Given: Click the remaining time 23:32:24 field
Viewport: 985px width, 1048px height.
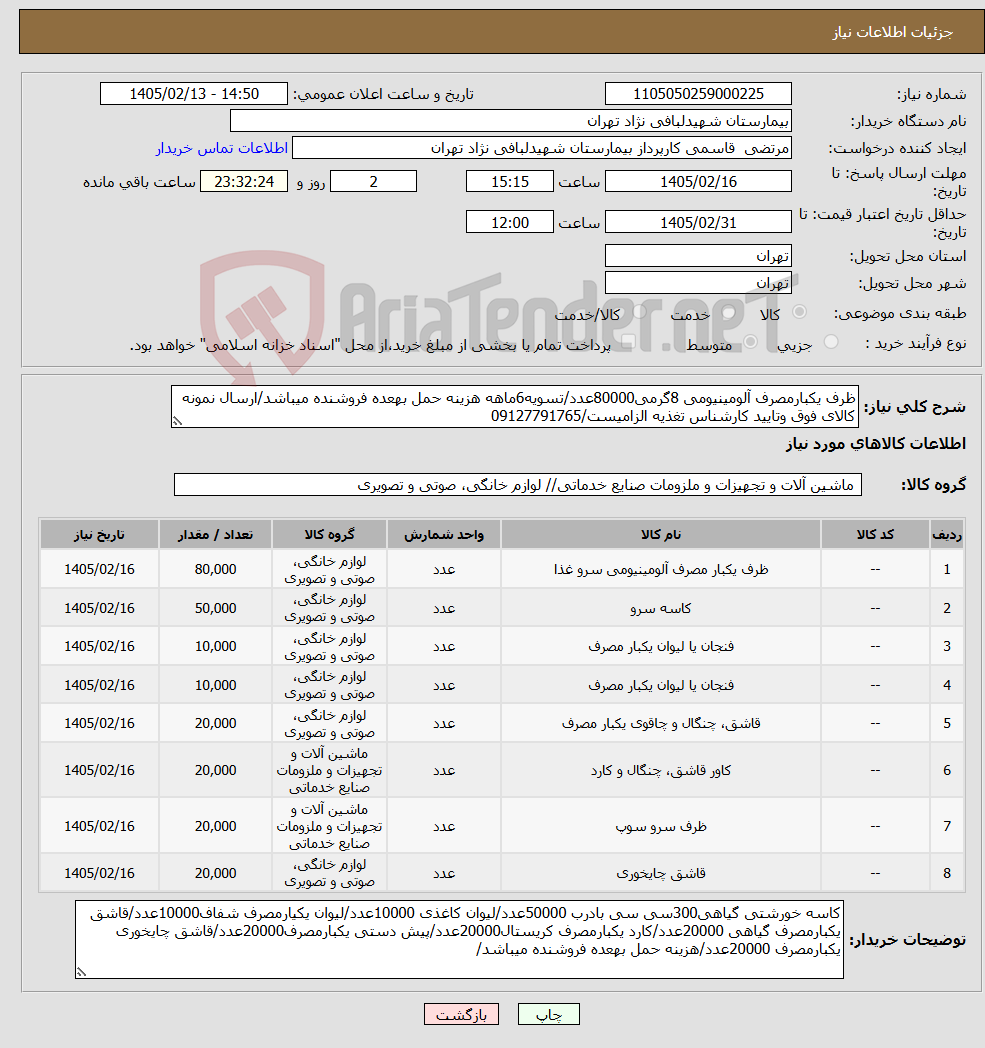Looking at the screenshot, I should pos(244,182).
